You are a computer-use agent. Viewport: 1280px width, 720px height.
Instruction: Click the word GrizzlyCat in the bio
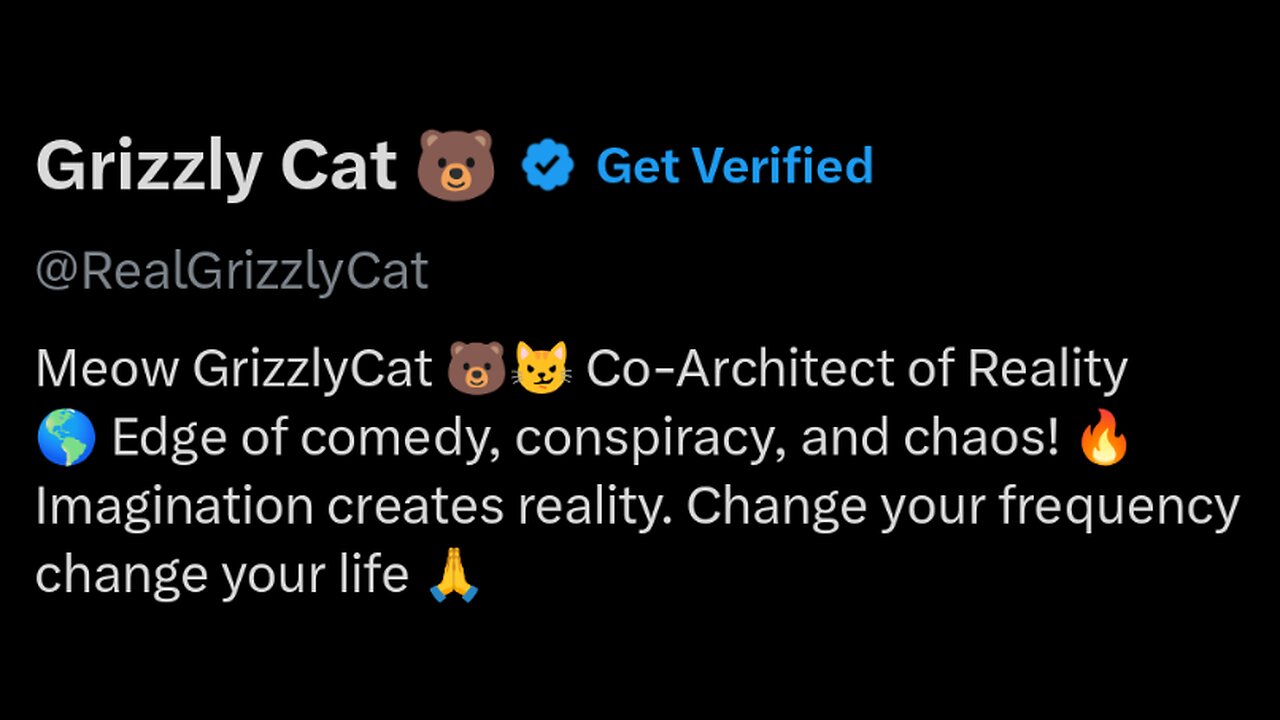pos(312,369)
